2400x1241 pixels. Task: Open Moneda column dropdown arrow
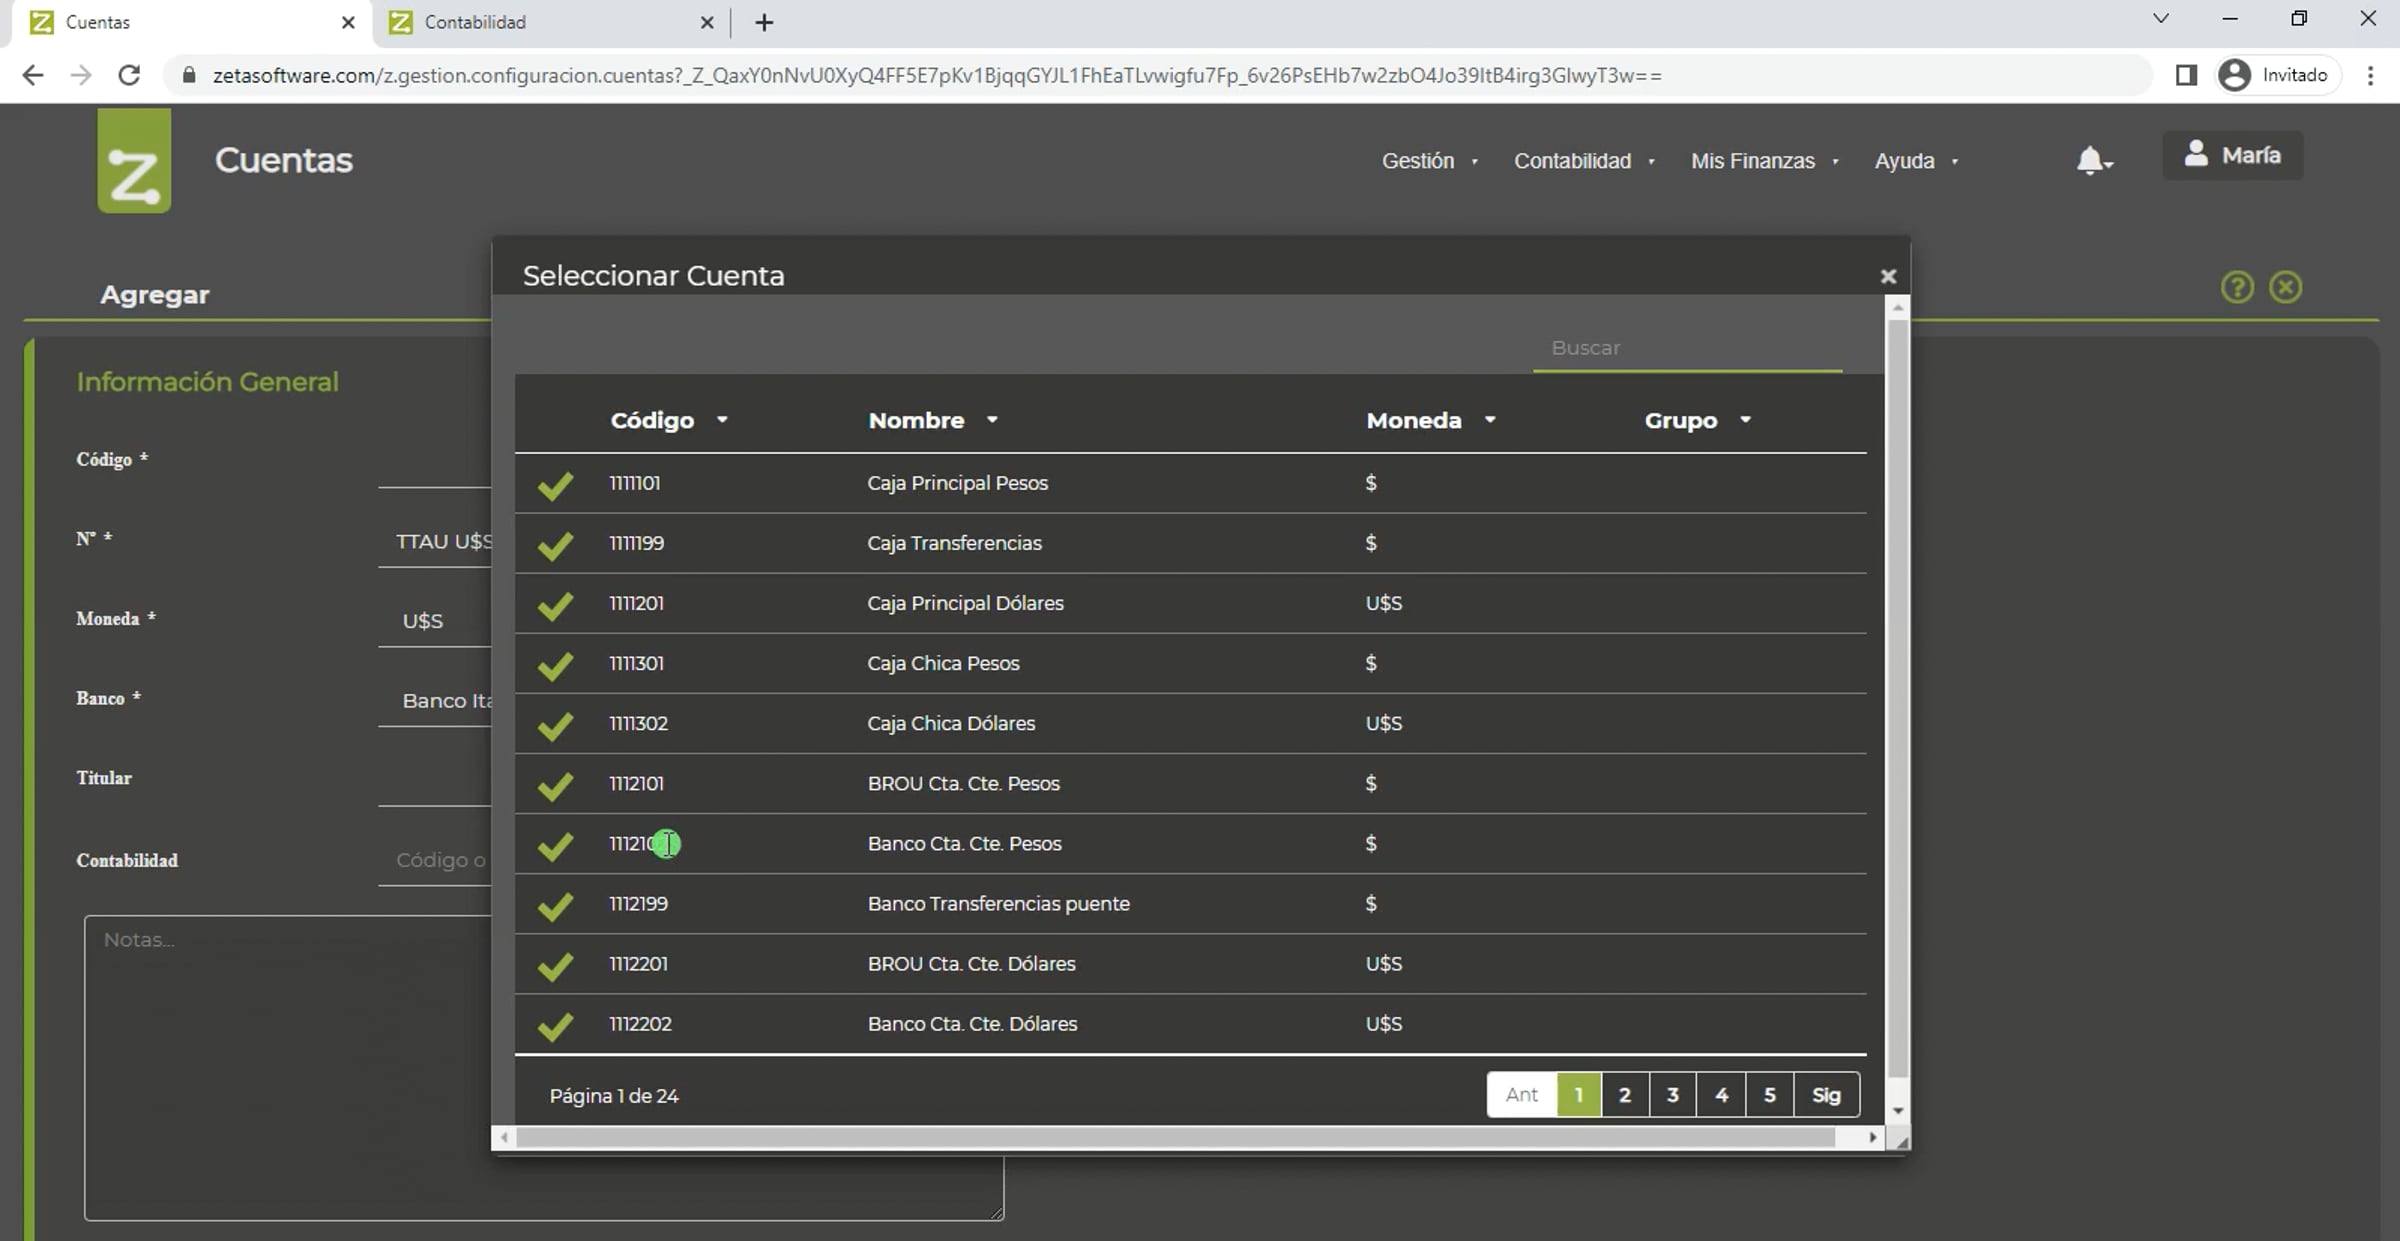[x=1490, y=420]
